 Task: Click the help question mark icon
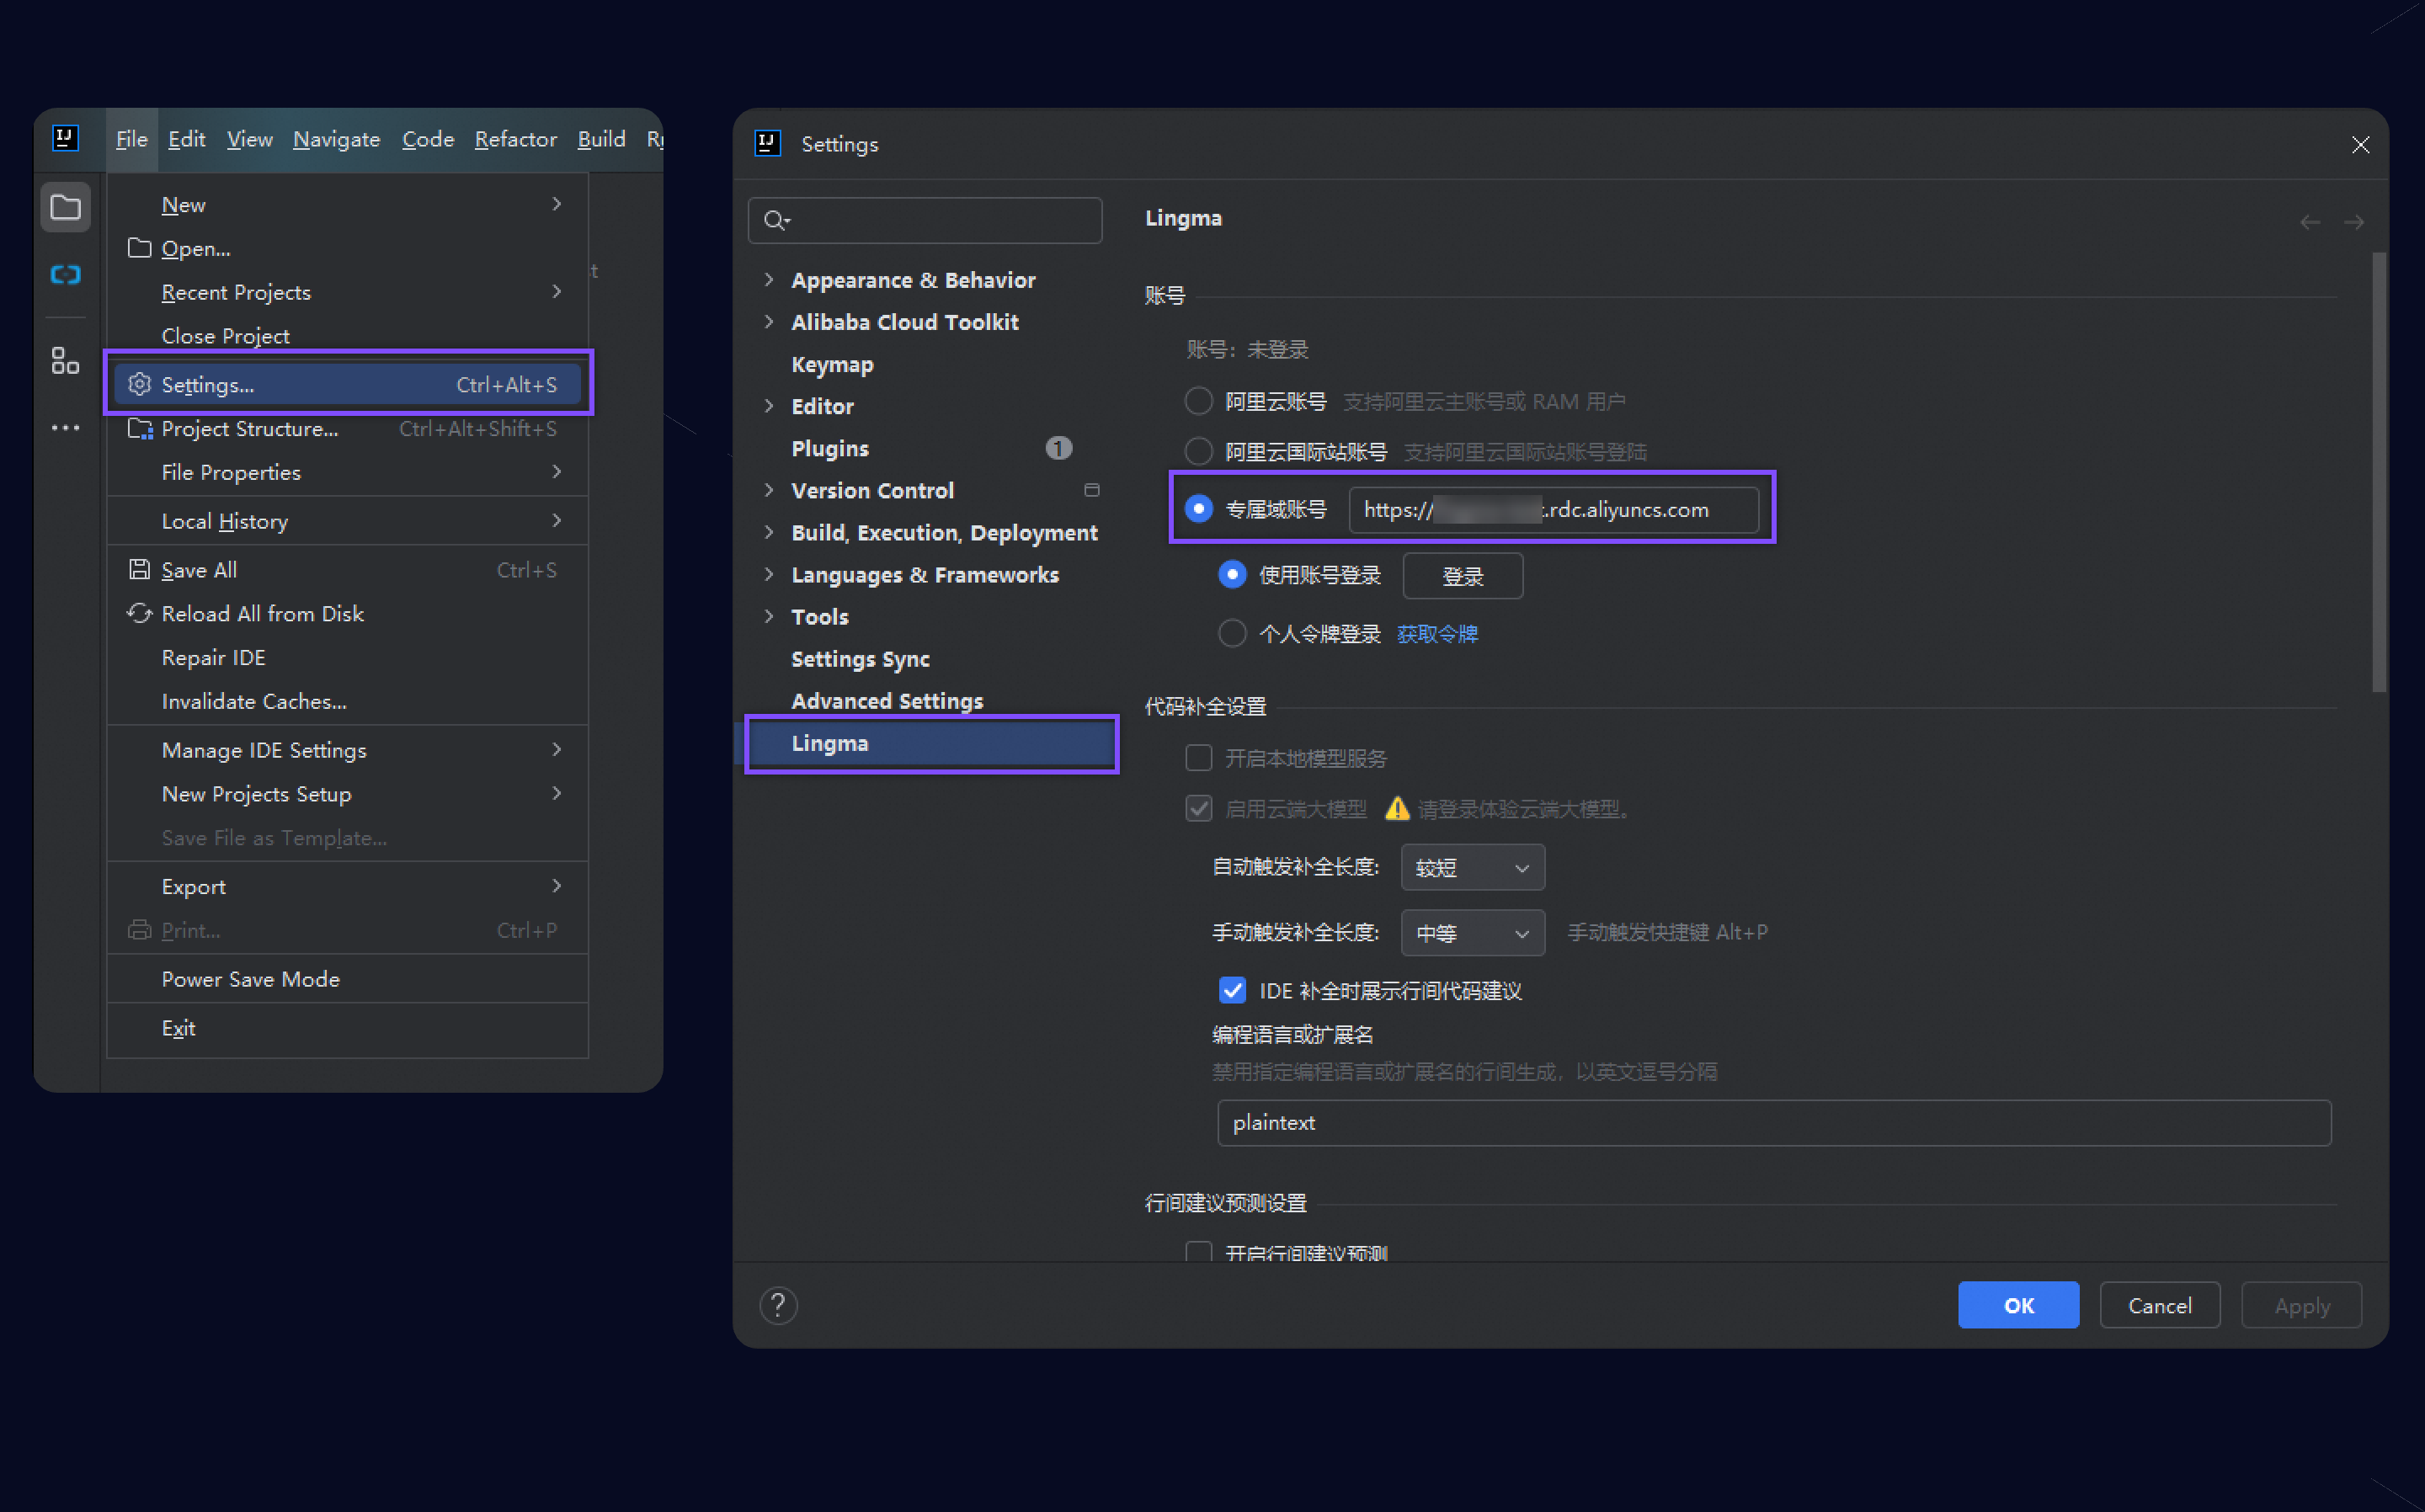pyautogui.click(x=778, y=1305)
